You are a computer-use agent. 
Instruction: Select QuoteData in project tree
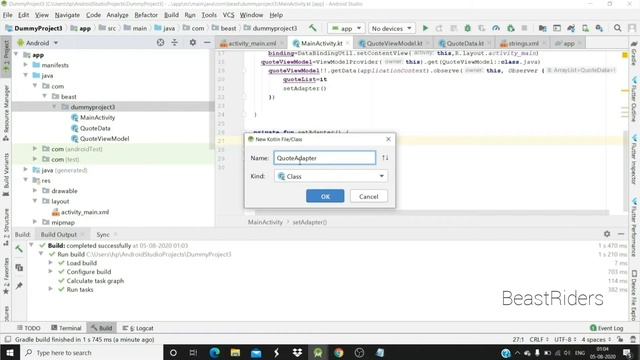click(91, 128)
